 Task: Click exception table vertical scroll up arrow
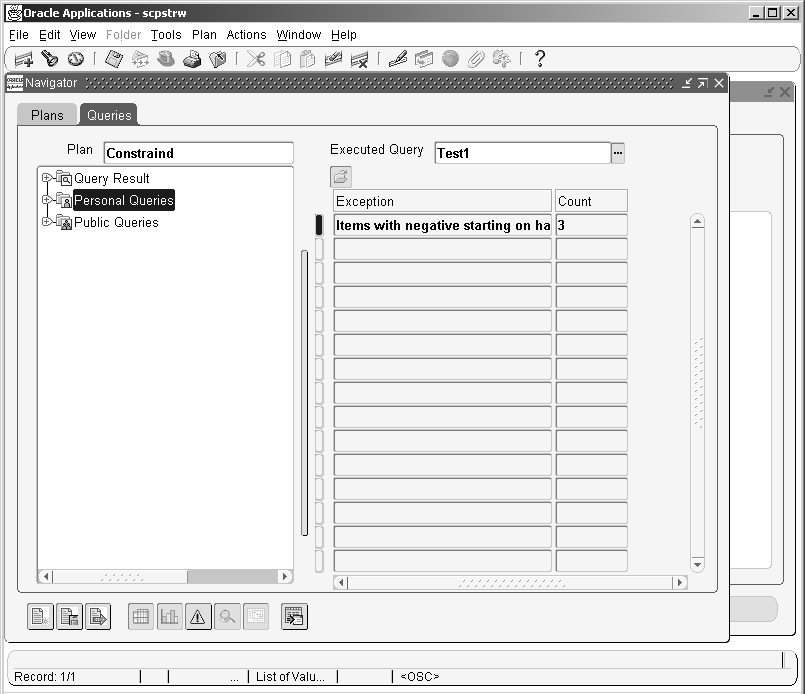point(697,222)
